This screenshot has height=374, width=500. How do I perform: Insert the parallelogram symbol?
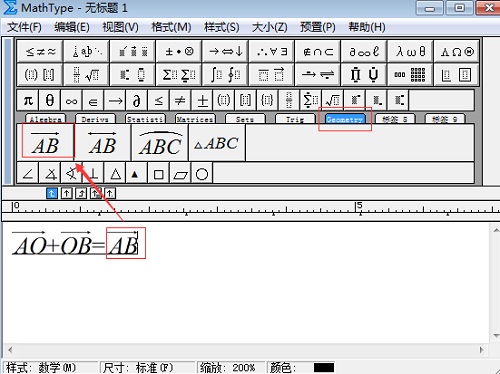180,173
